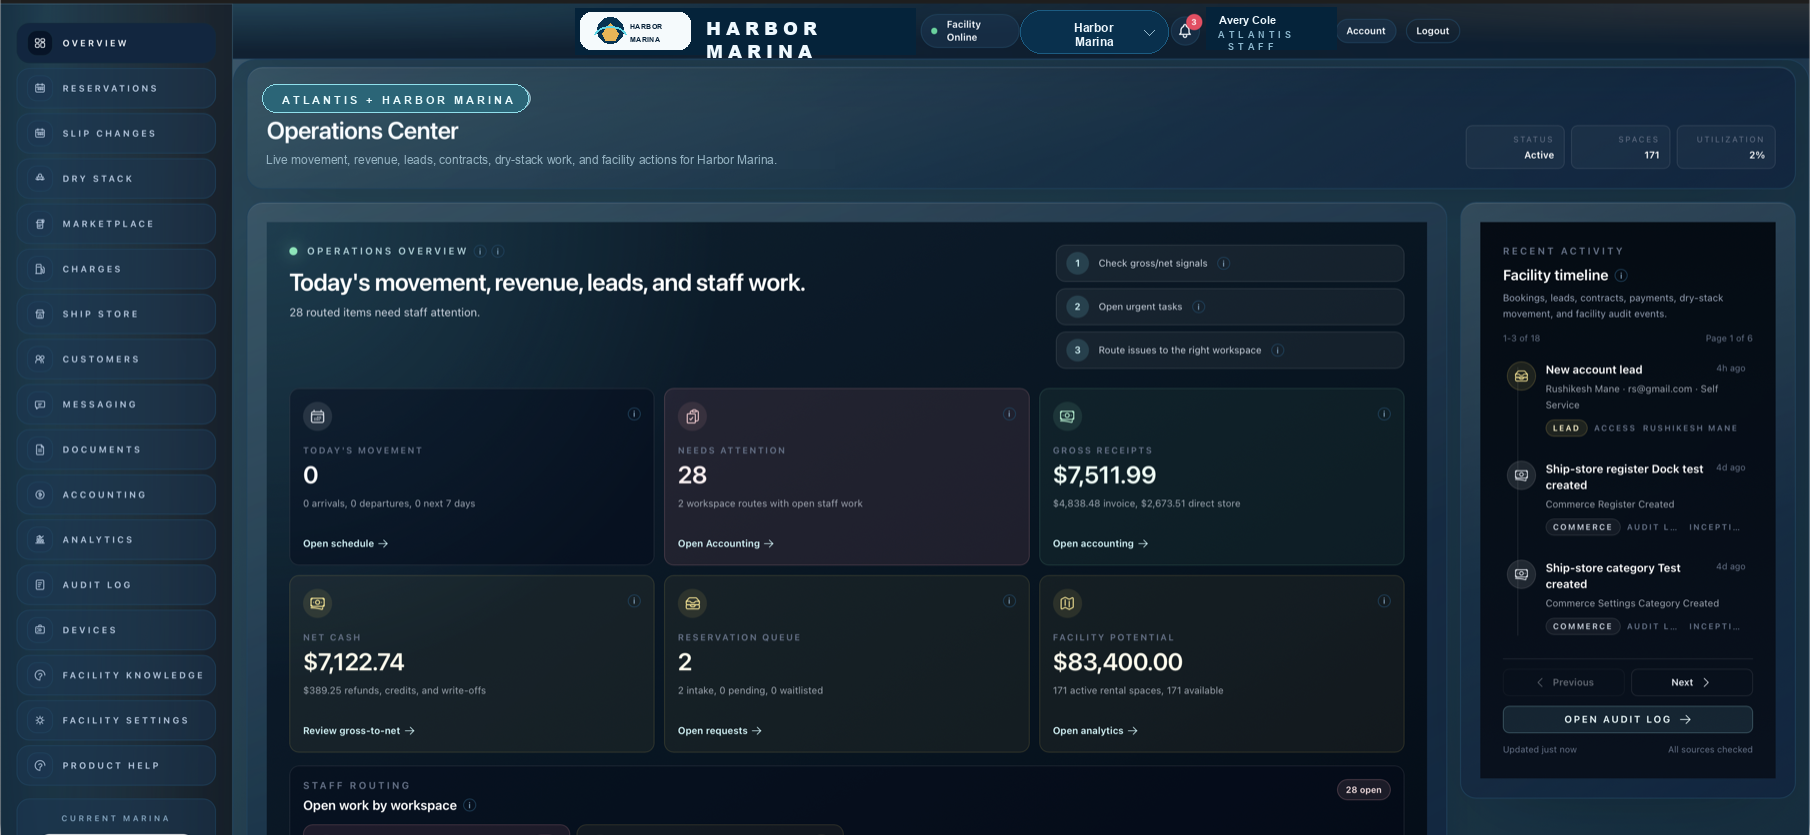Select the Check gross/net signals step
The height and width of the screenshot is (835, 1810).
coord(1230,264)
